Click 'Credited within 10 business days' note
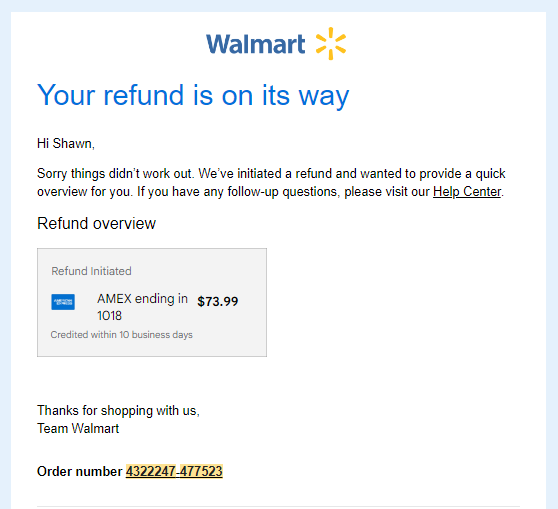Screen dimensions: 558x509 pyautogui.click(x=122, y=335)
